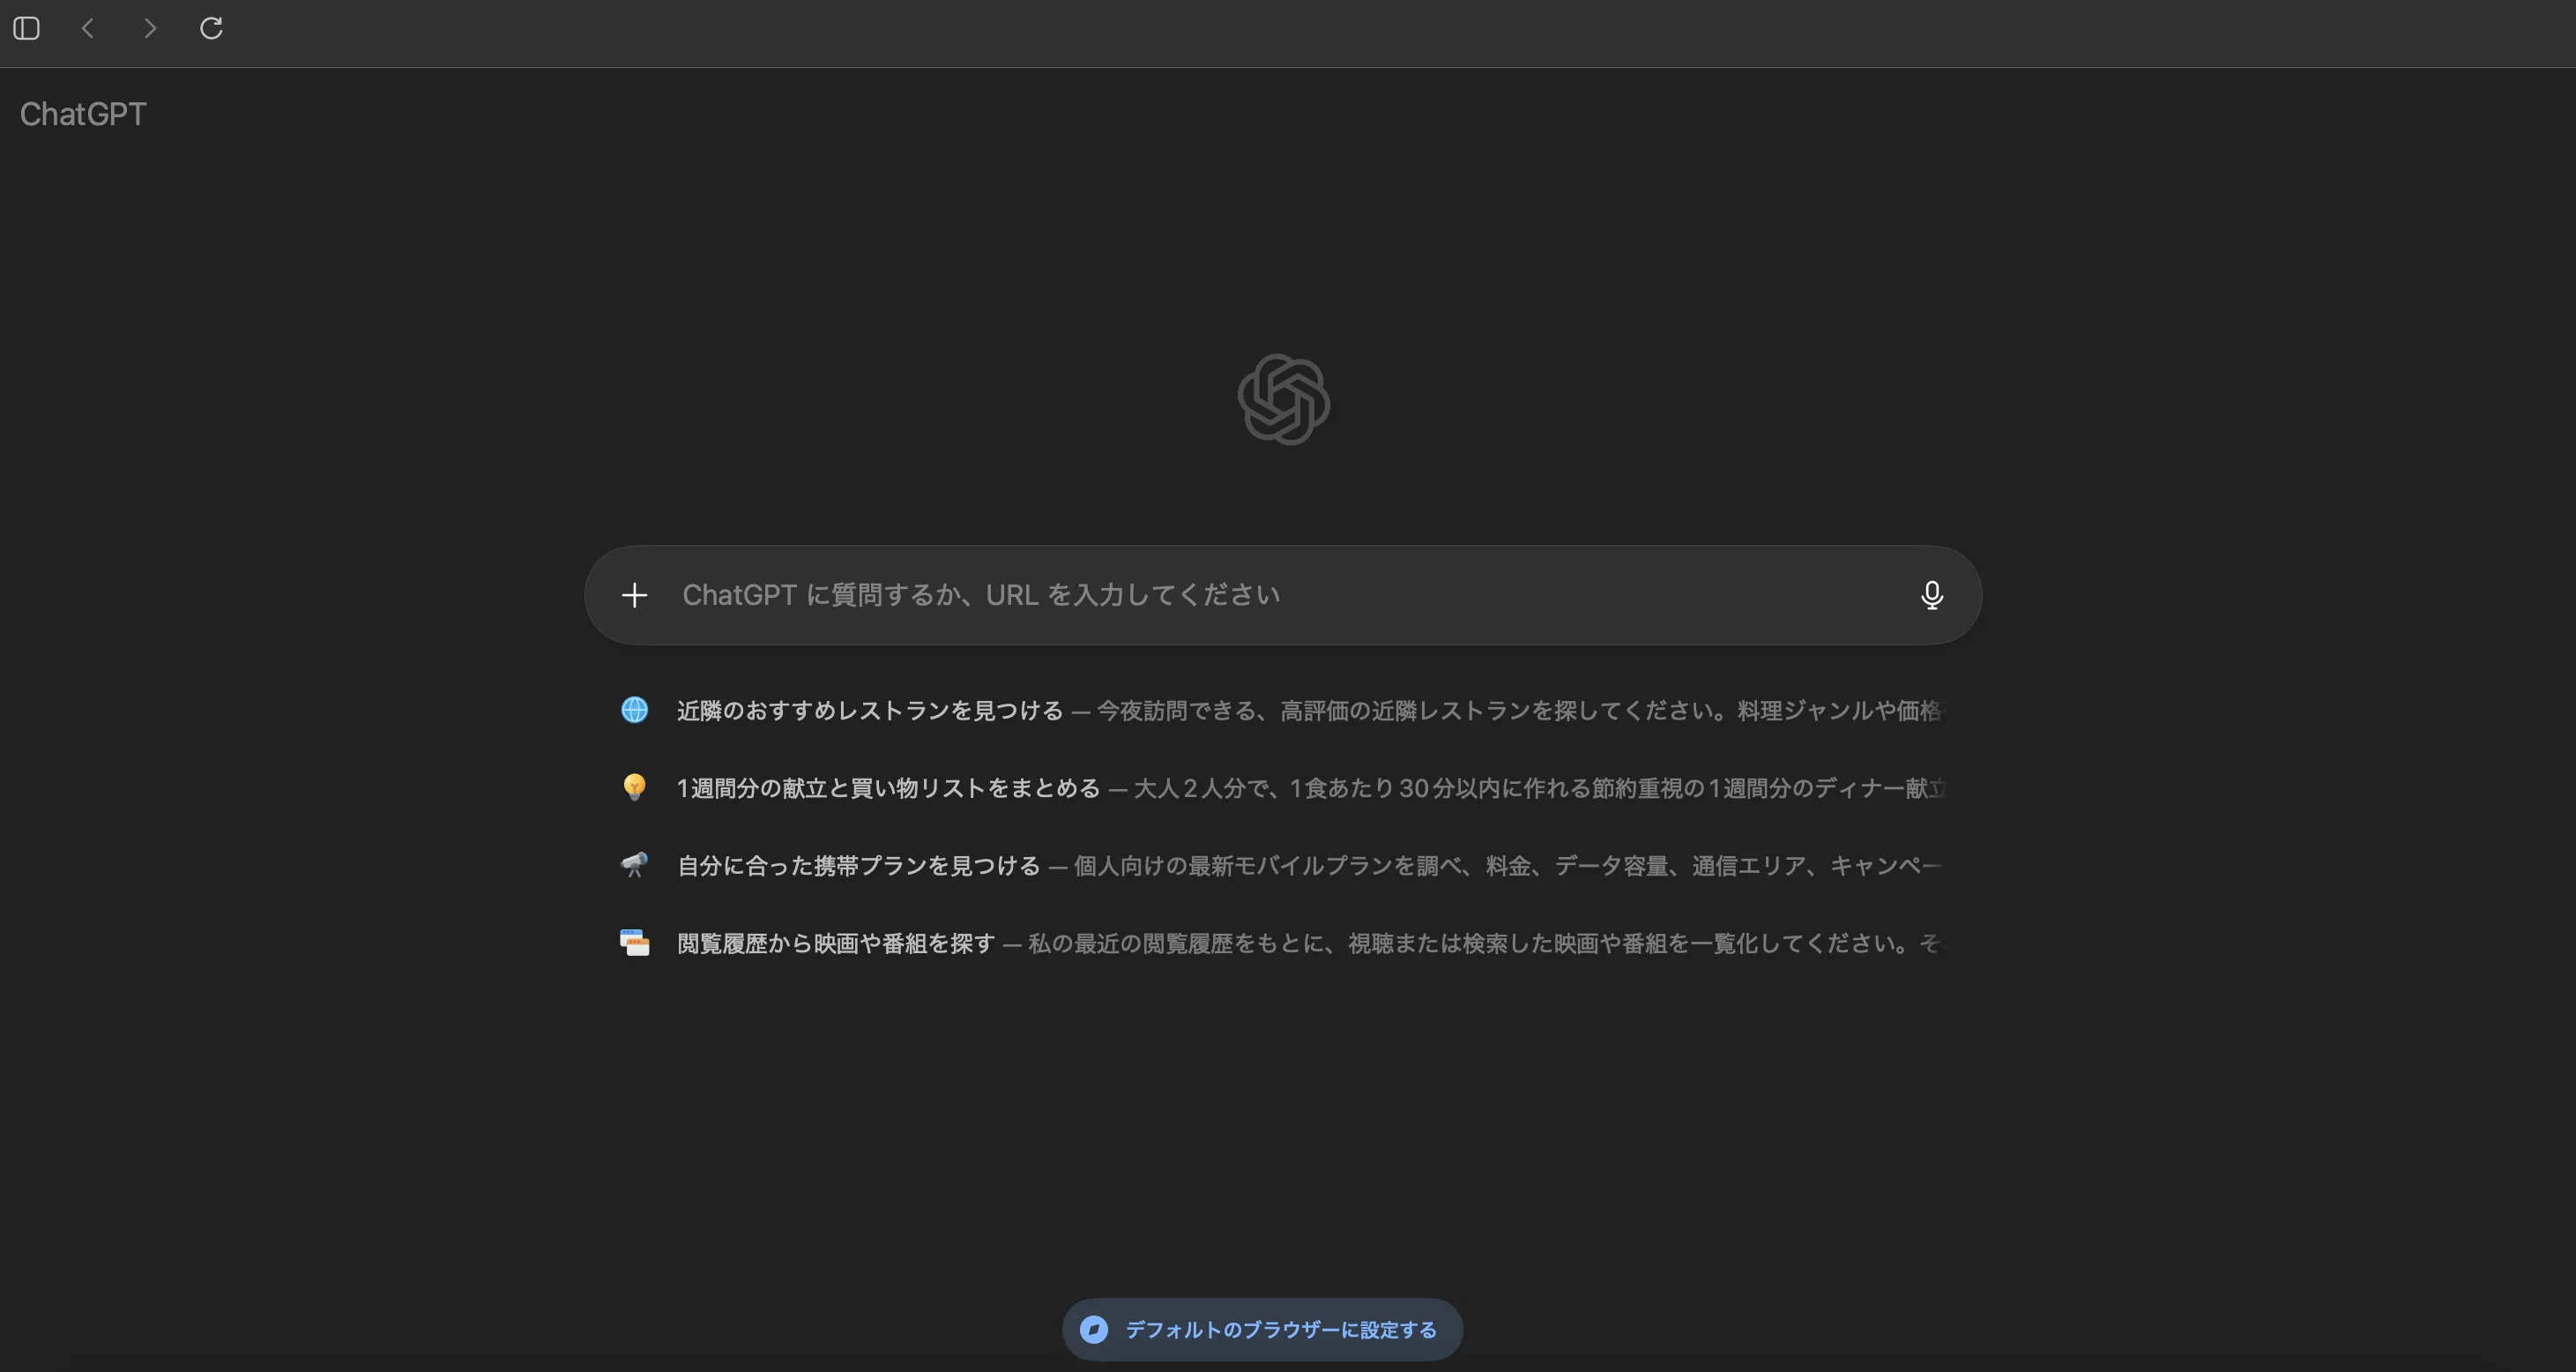Viewport: 2576px width, 1372px height.
Task: Click デフォルトのブラウザーに設定する button
Action: (x=1280, y=1330)
